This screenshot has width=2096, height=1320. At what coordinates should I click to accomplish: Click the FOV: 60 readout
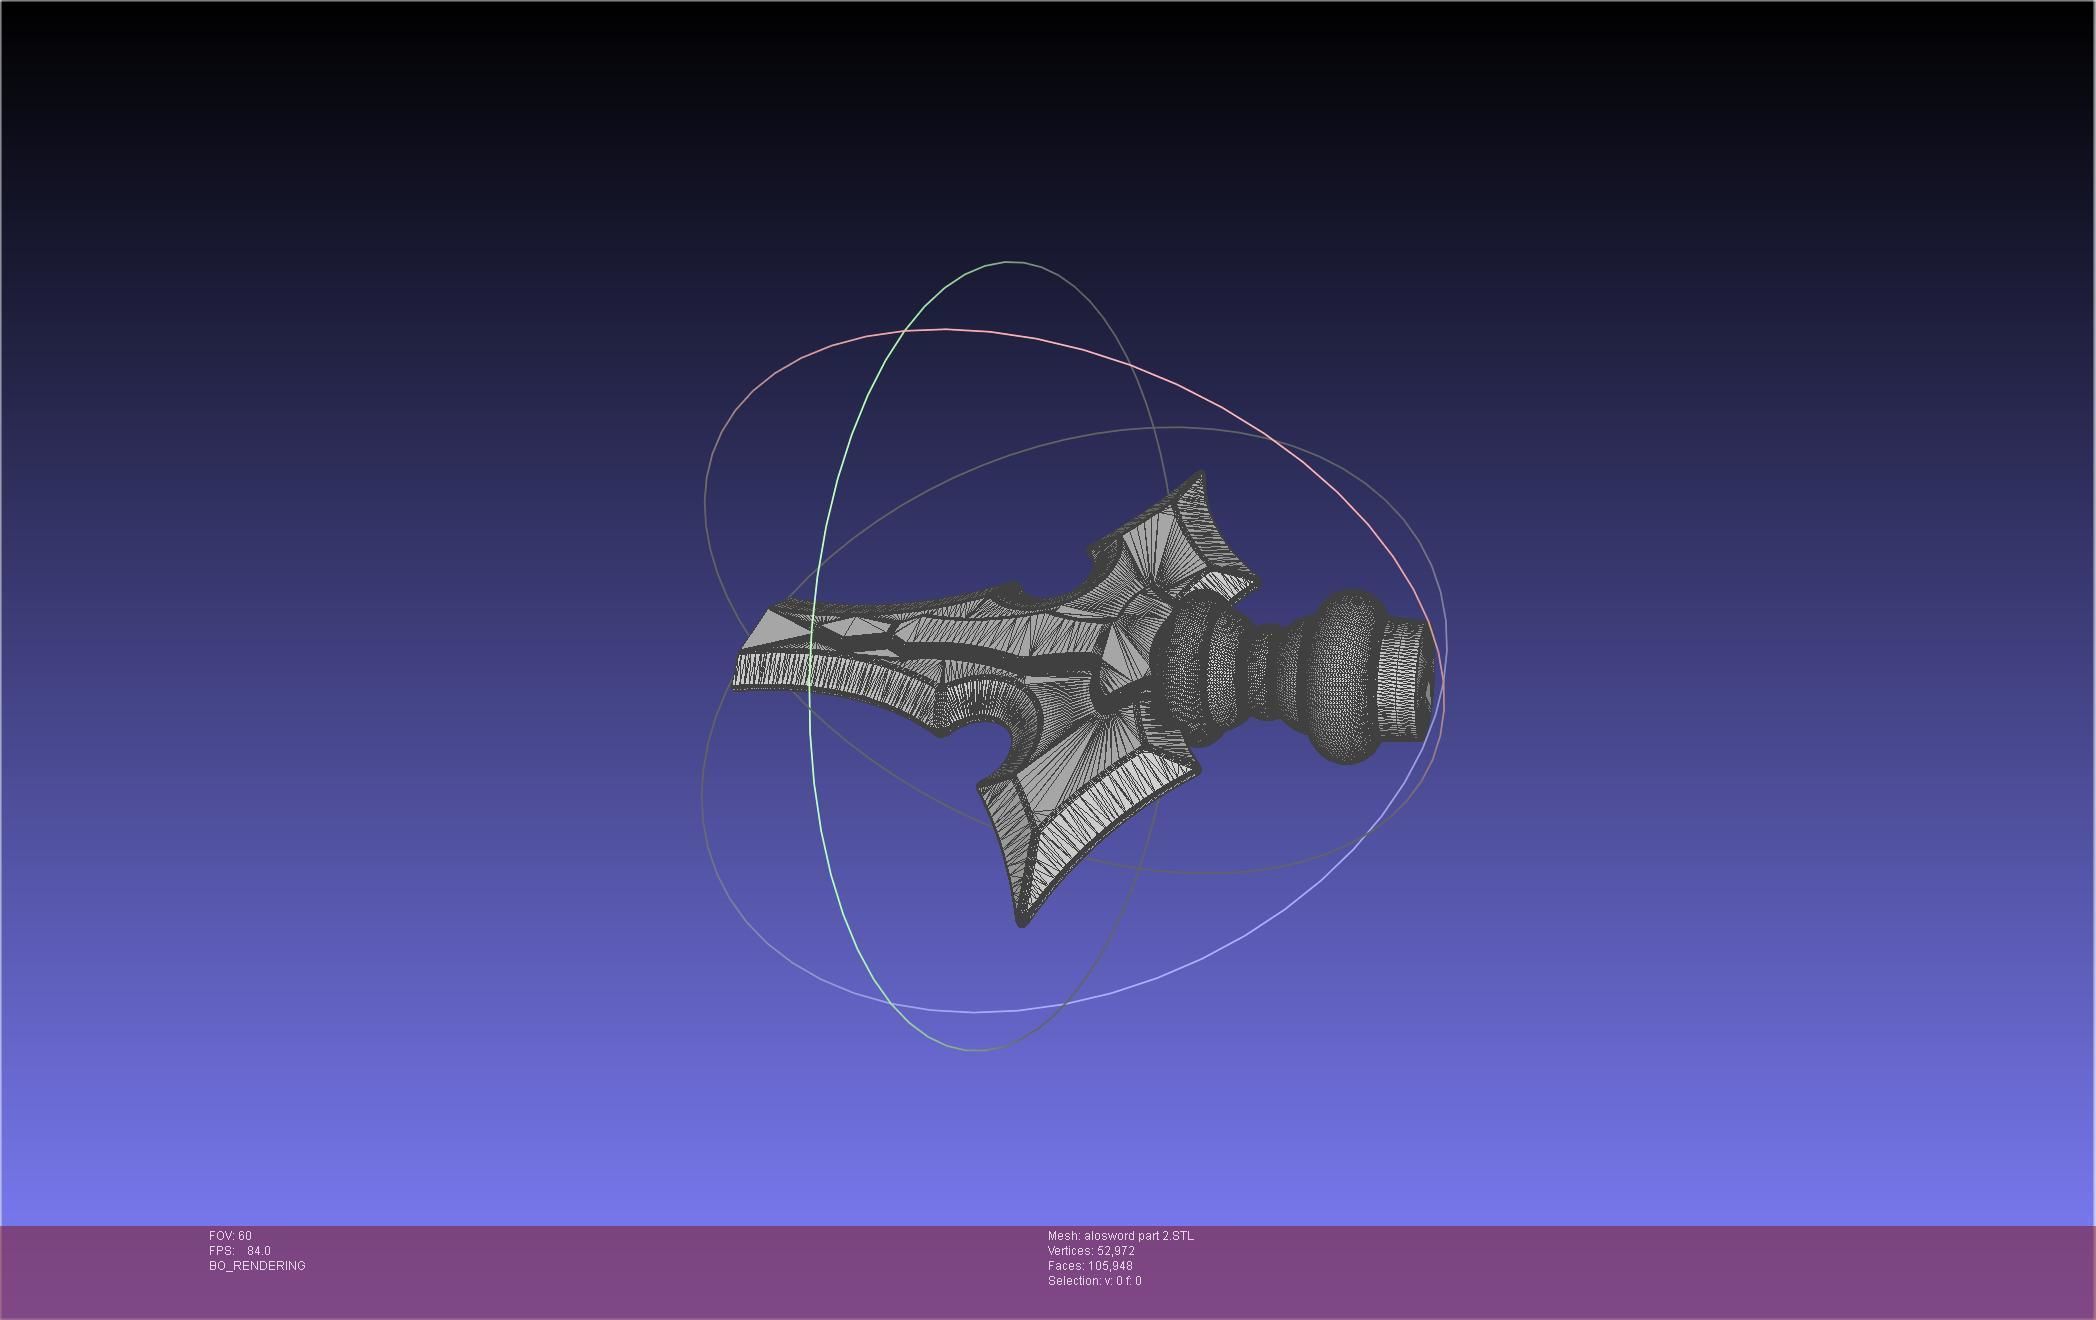(230, 1236)
